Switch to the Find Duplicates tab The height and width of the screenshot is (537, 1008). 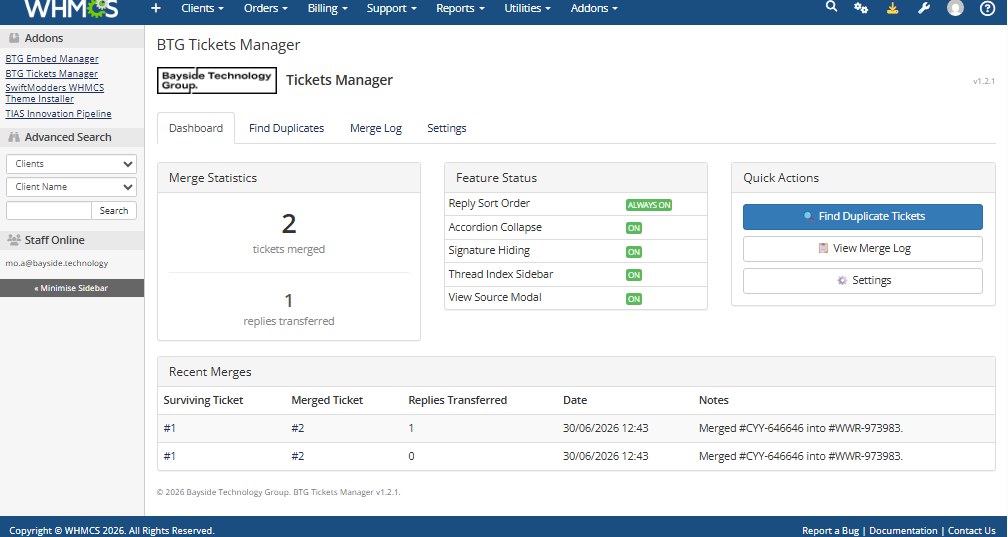(x=287, y=128)
